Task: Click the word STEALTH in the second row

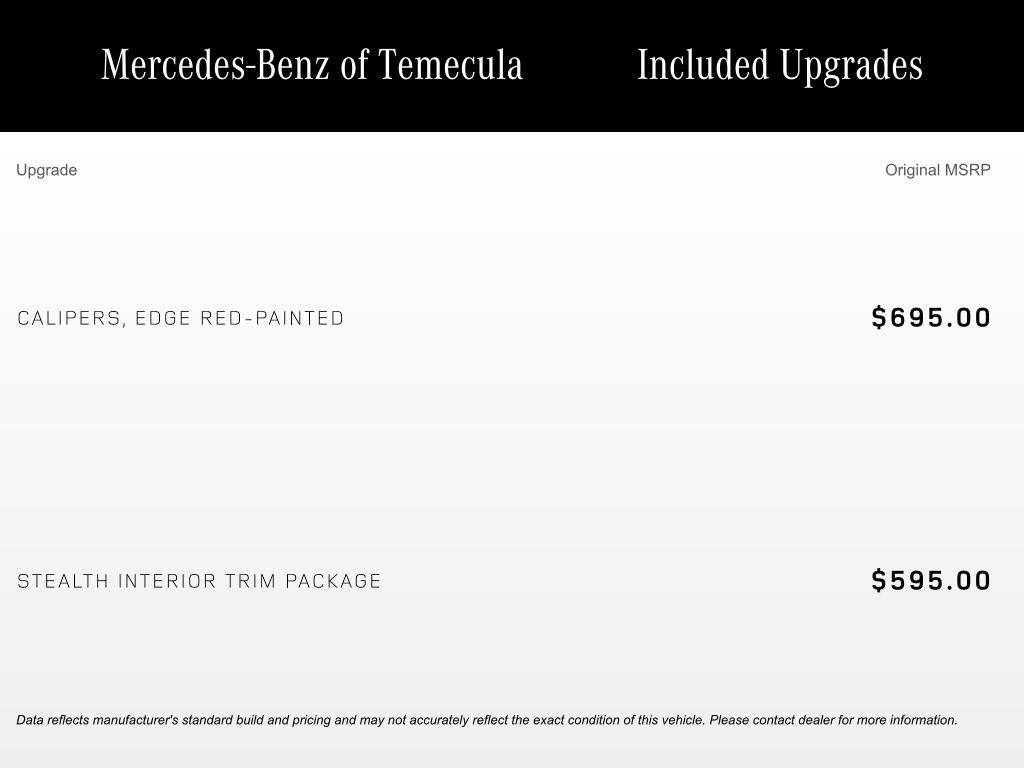Action: pyautogui.click(x=63, y=581)
